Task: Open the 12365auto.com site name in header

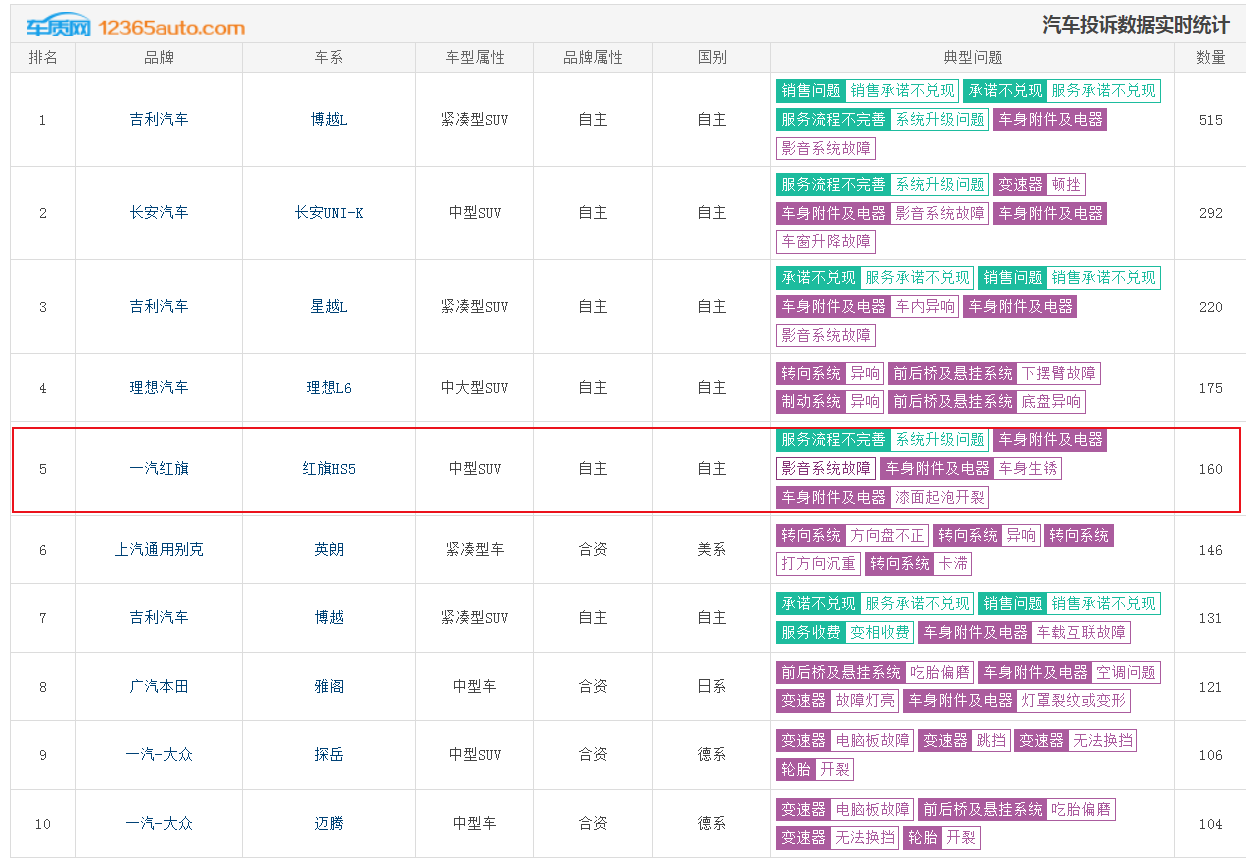Action: tap(170, 28)
